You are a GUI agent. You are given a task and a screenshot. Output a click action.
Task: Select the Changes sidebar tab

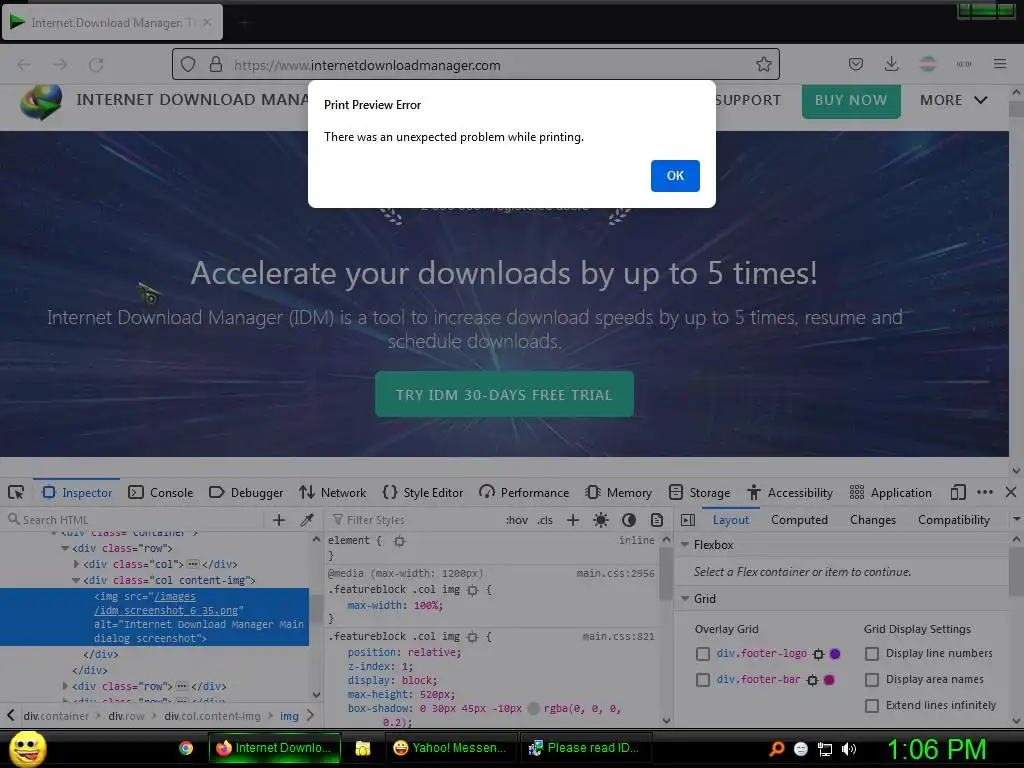pos(872,520)
